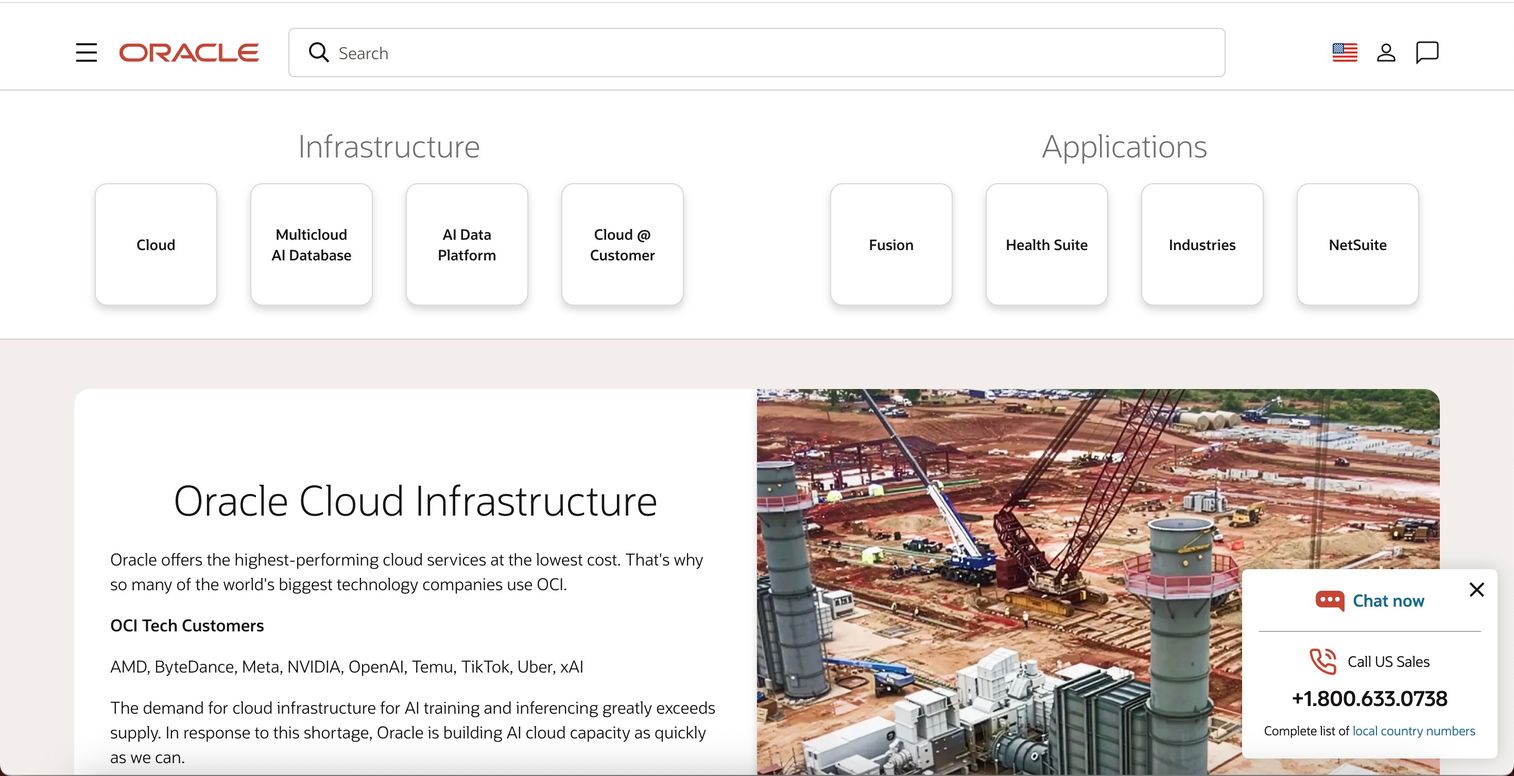Click the Infrastructure section heading

point(389,147)
